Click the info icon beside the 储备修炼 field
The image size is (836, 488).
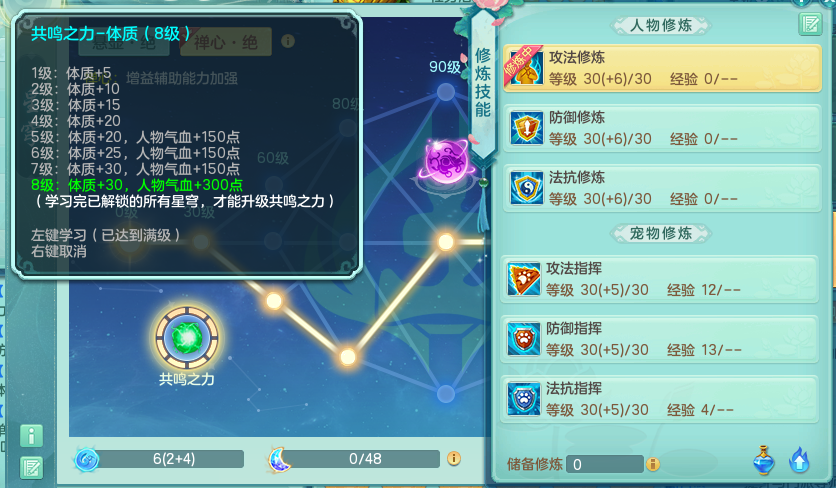(x=653, y=464)
